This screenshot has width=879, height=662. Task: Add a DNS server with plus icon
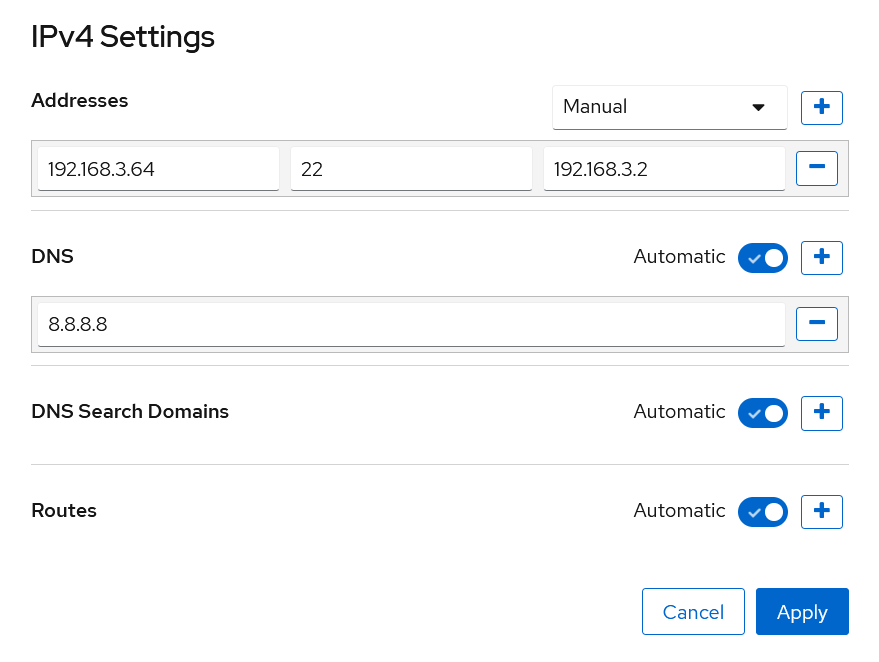pos(821,258)
